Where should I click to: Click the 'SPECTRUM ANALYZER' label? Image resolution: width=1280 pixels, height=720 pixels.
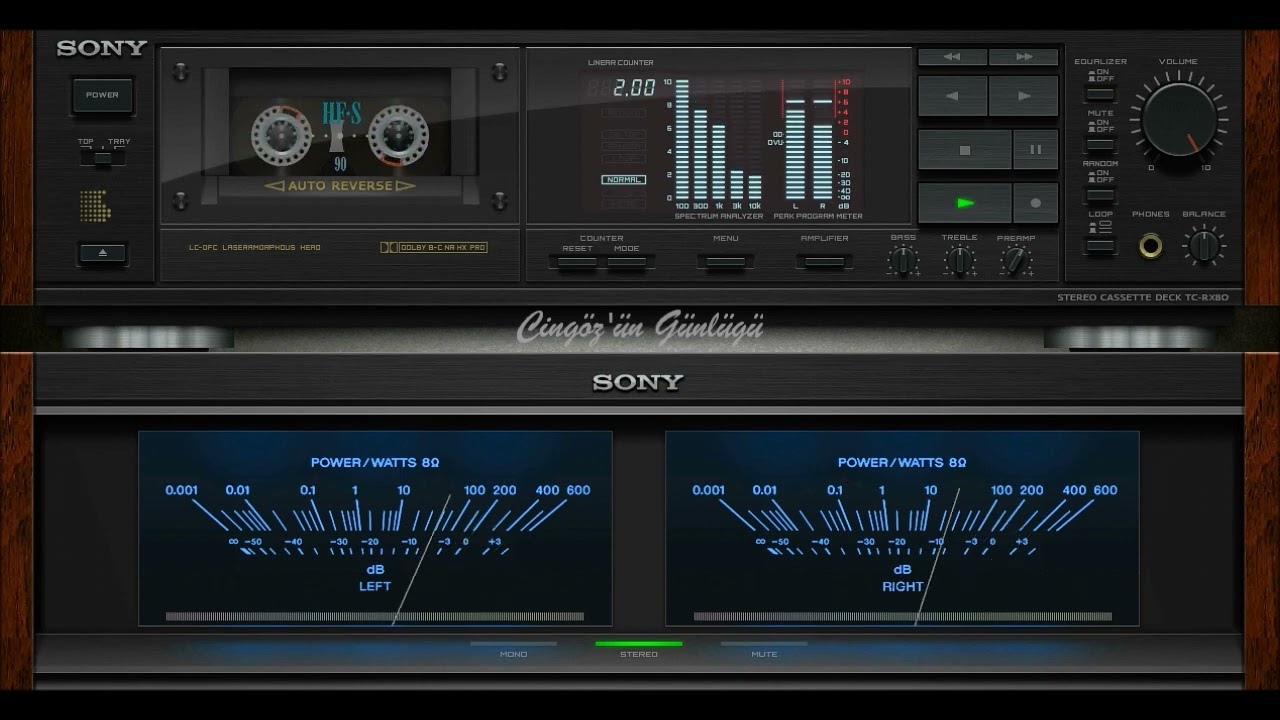719,216
